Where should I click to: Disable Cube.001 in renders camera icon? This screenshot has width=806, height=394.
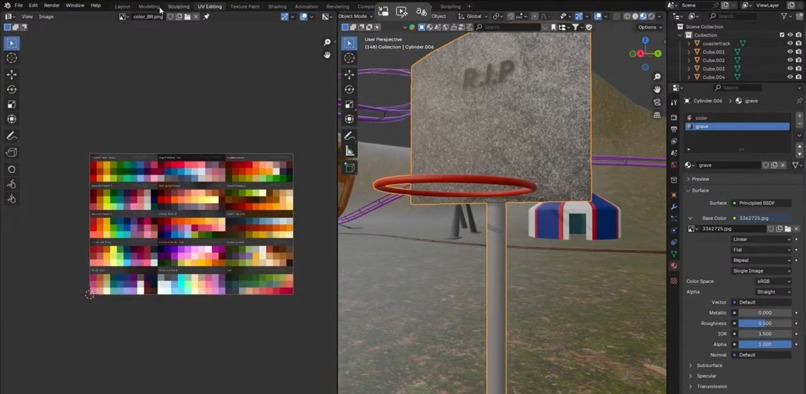(x=798, y=52)
